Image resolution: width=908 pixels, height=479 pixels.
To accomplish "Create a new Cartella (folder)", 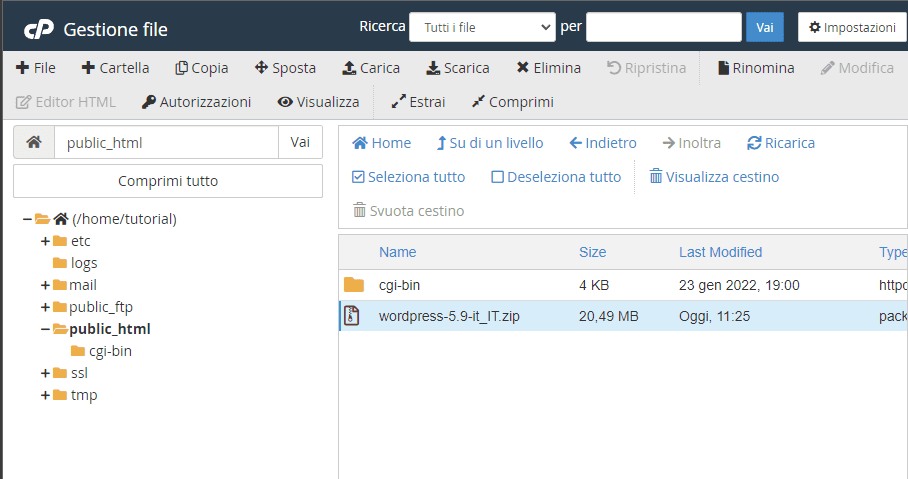I will (115, 68).
